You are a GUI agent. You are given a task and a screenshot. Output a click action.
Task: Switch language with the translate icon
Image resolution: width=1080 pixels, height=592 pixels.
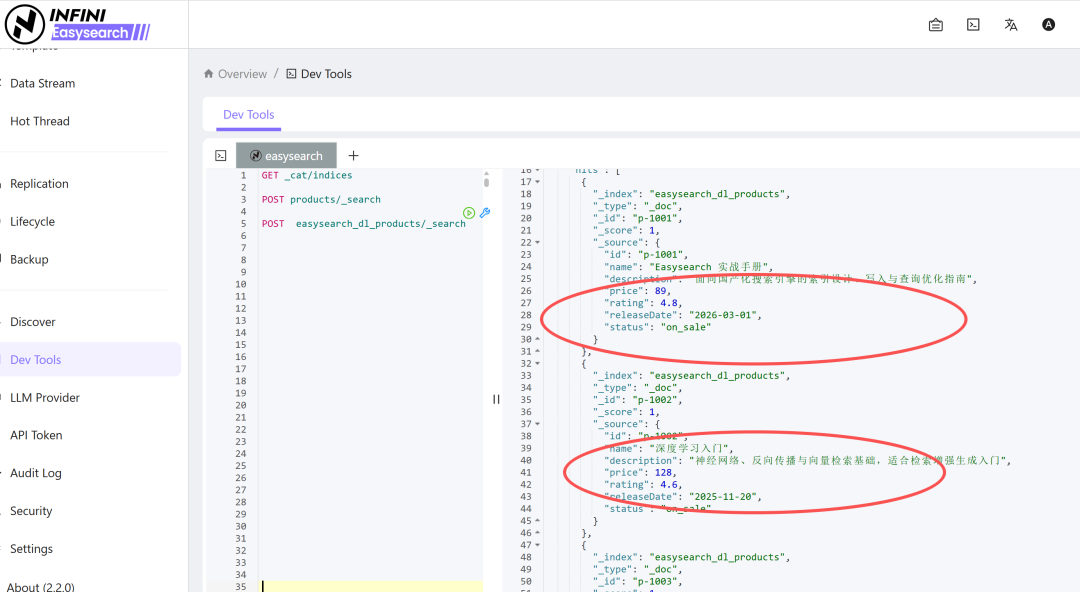[x=1010, y=25]
